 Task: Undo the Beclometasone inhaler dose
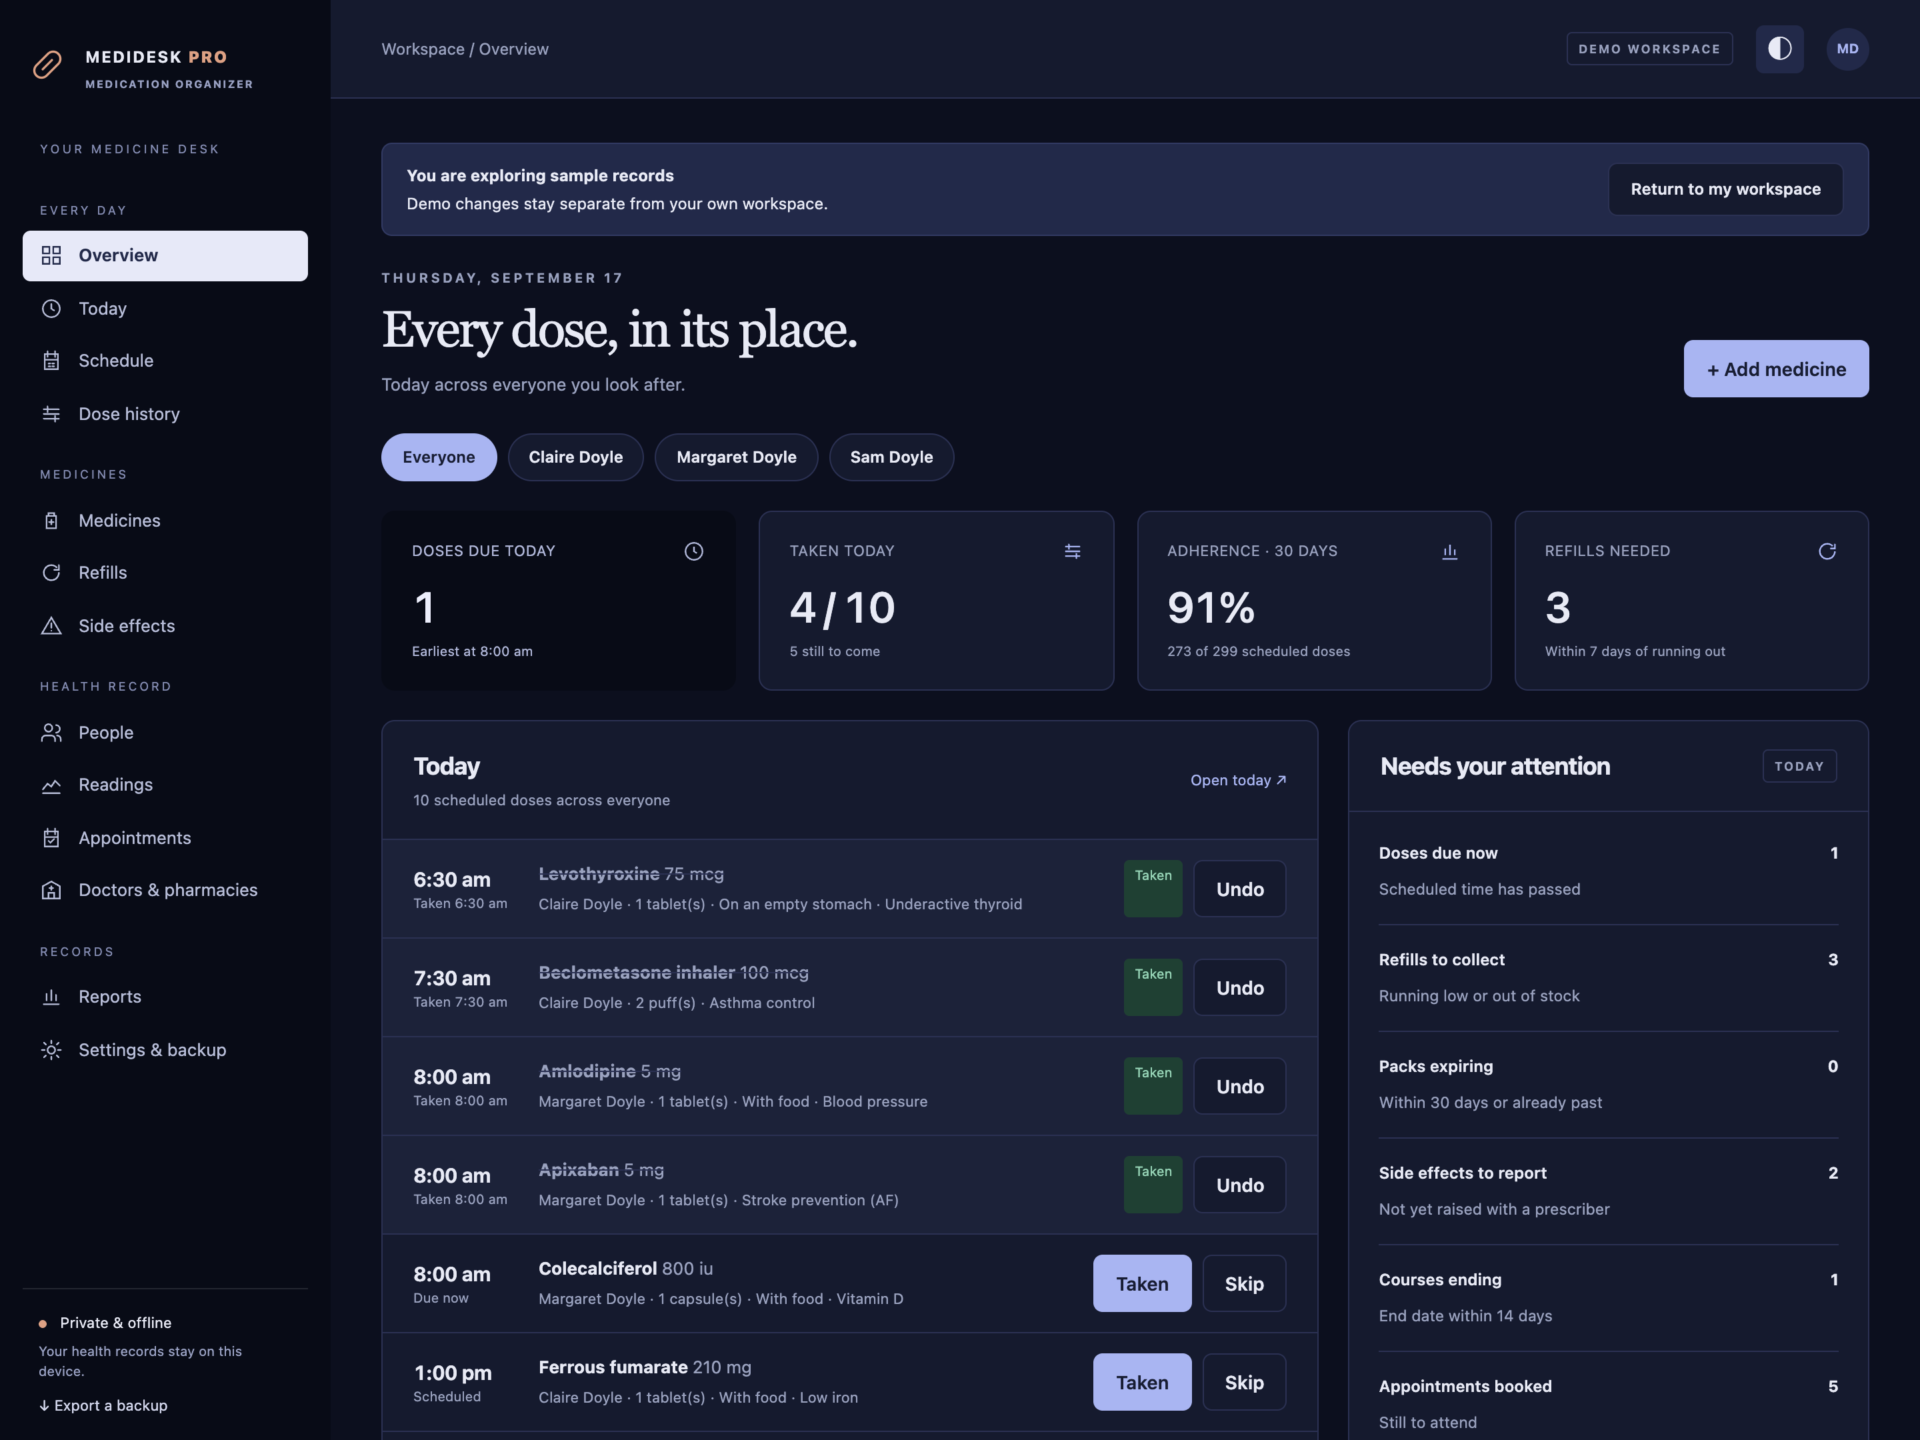(1240, 988)
